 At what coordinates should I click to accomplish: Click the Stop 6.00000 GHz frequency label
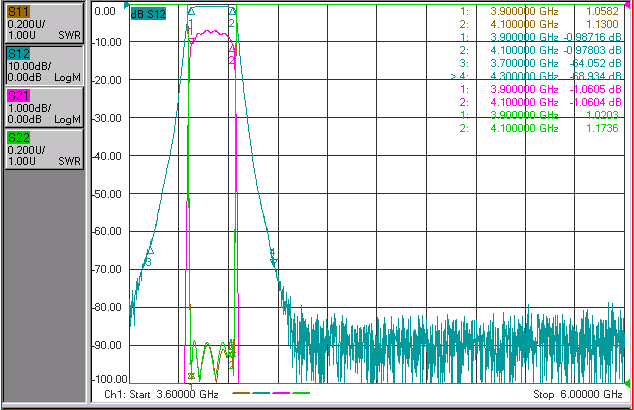pyautogui.click(x=577, y=394)
